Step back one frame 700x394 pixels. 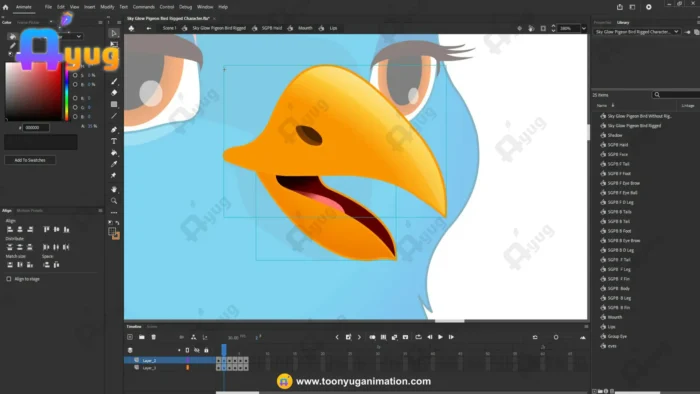click(x=429, y=337)
